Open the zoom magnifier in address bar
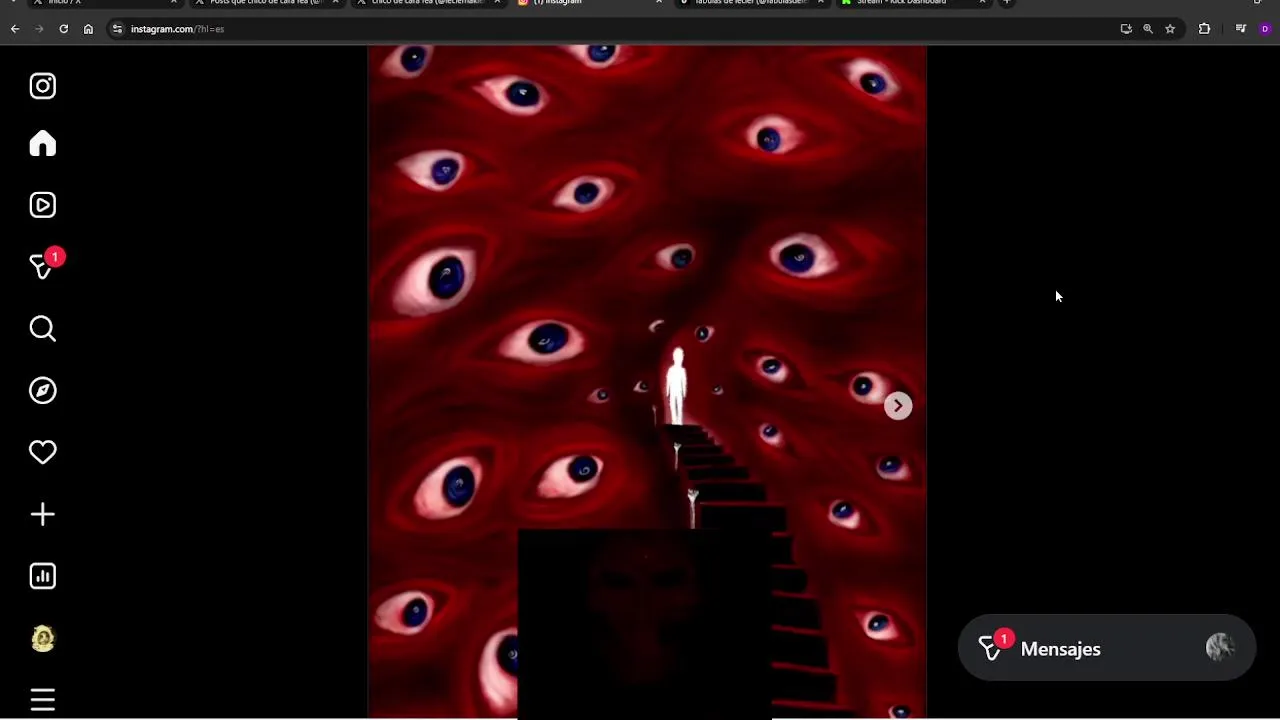Image resolution: width=1280 pixels, height=720 pixels. (1148, 29)
